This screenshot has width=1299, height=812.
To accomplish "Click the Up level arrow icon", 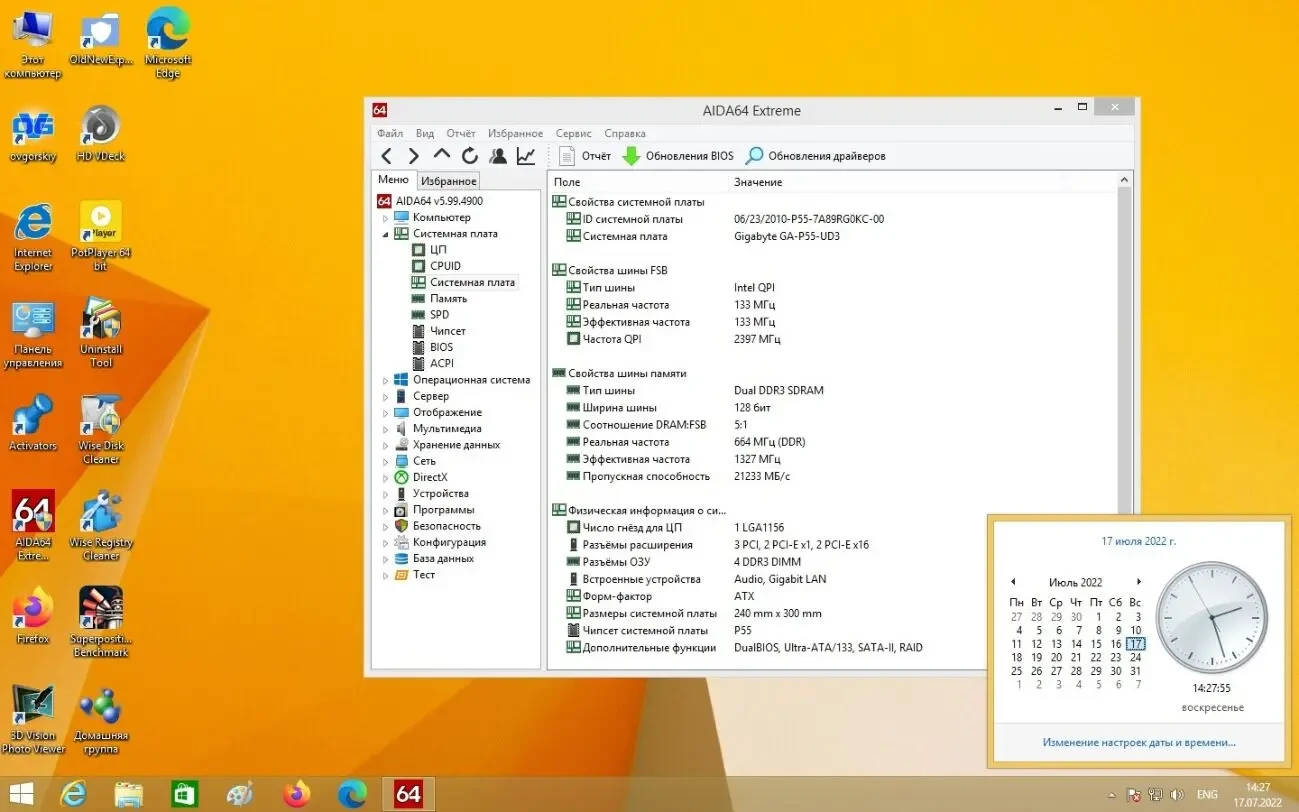I will click(x=441, y=156).
